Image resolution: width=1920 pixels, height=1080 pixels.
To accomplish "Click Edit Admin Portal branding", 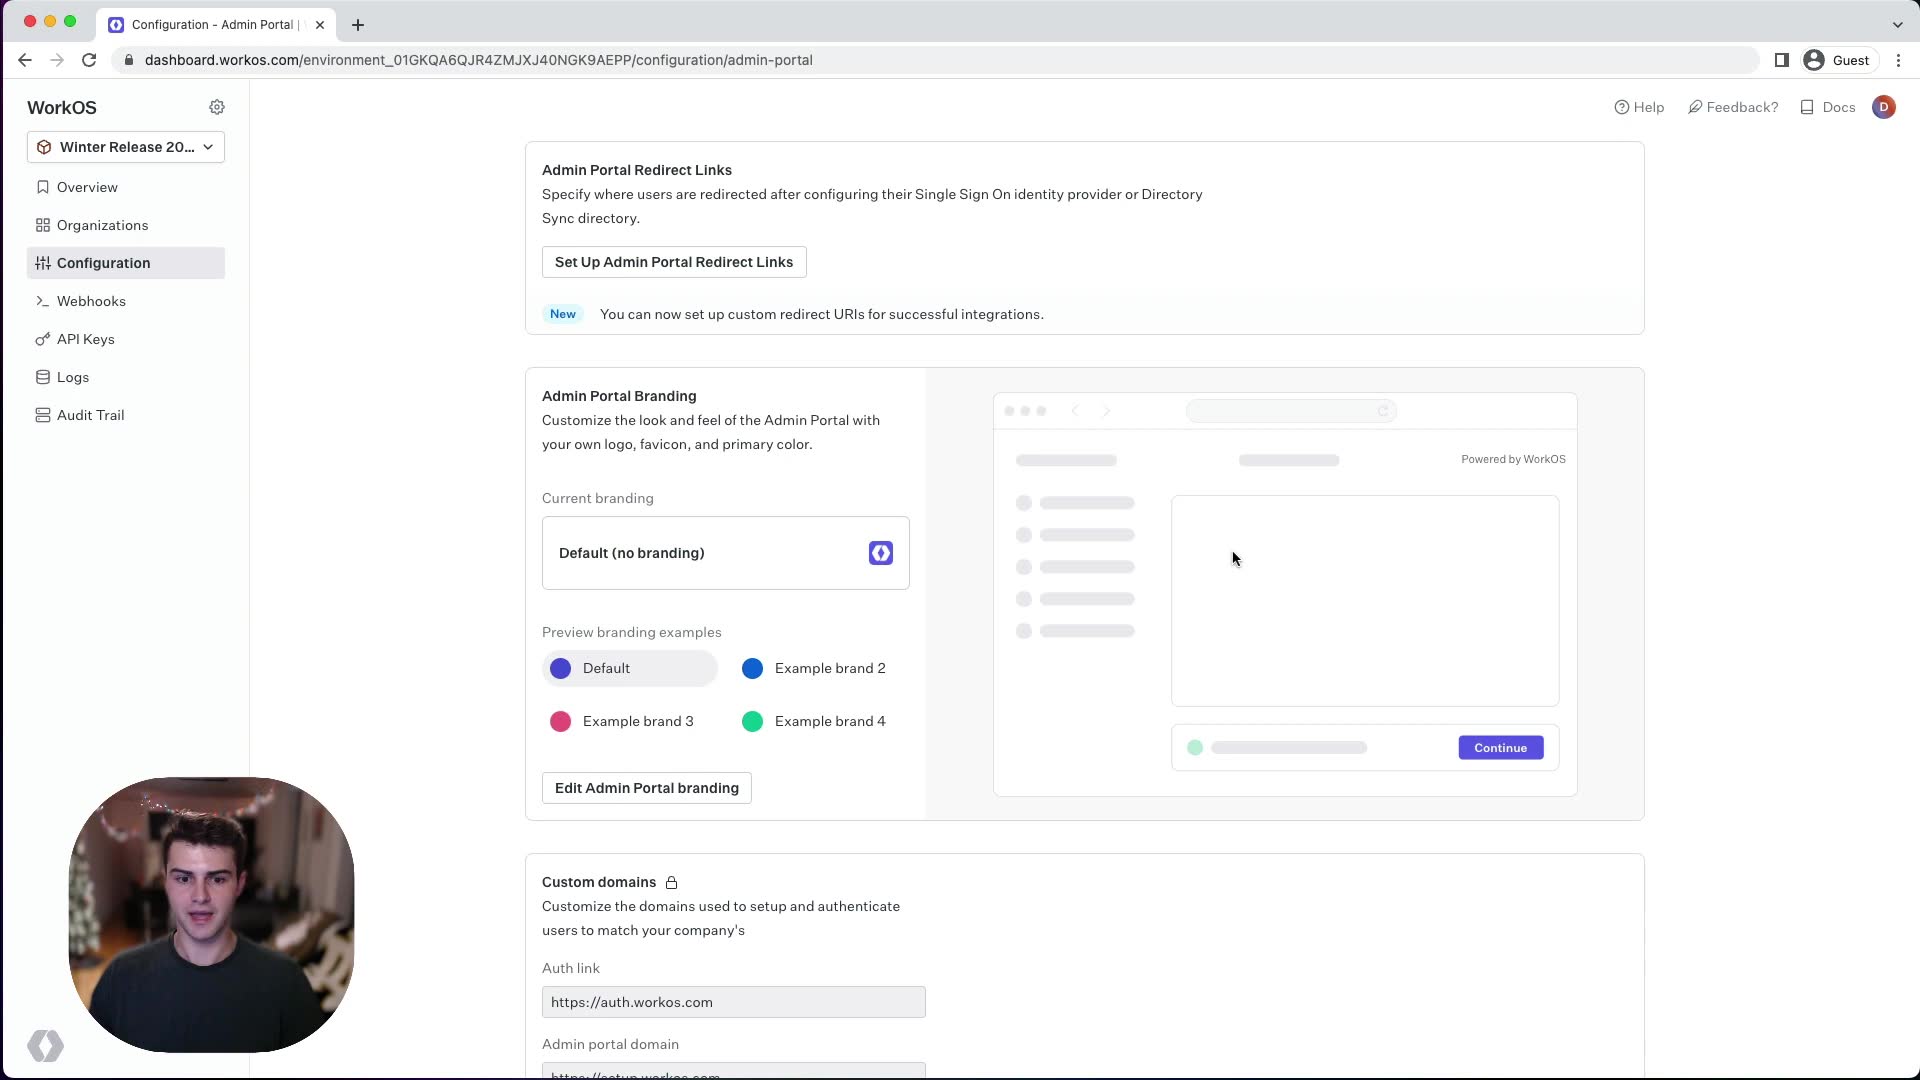I will click(645, 788).
